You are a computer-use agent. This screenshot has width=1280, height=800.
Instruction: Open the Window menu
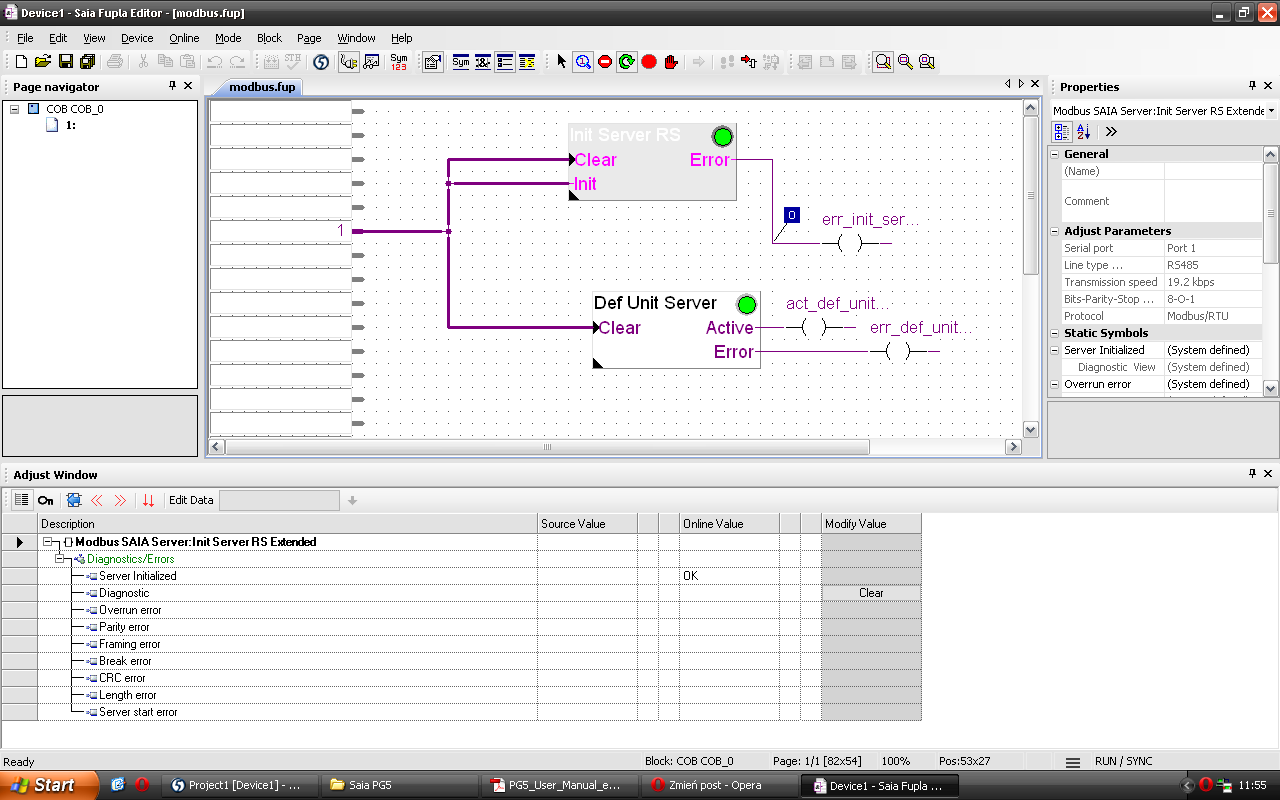(x=356, y=38)
